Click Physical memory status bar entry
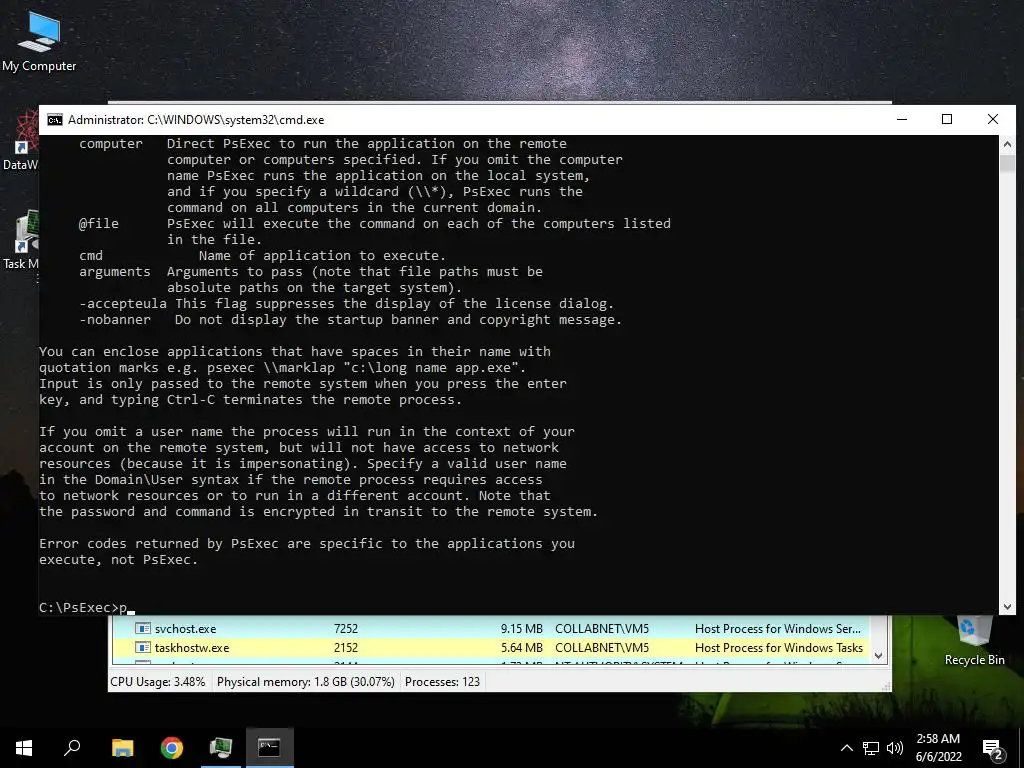1024x768 pixels. click(306, 682)
